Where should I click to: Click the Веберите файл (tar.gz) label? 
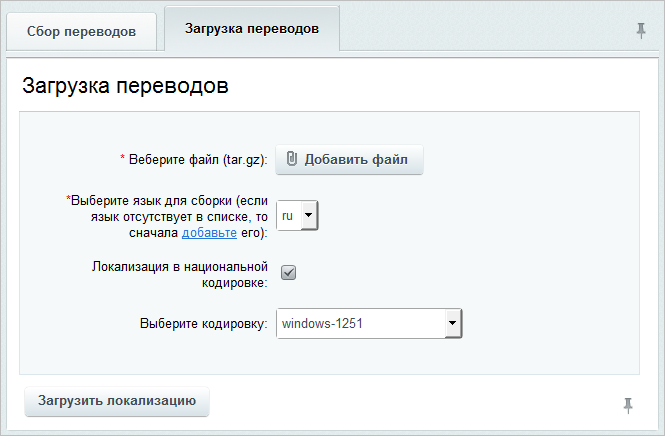pyautogui.click(x=198, y=160)
